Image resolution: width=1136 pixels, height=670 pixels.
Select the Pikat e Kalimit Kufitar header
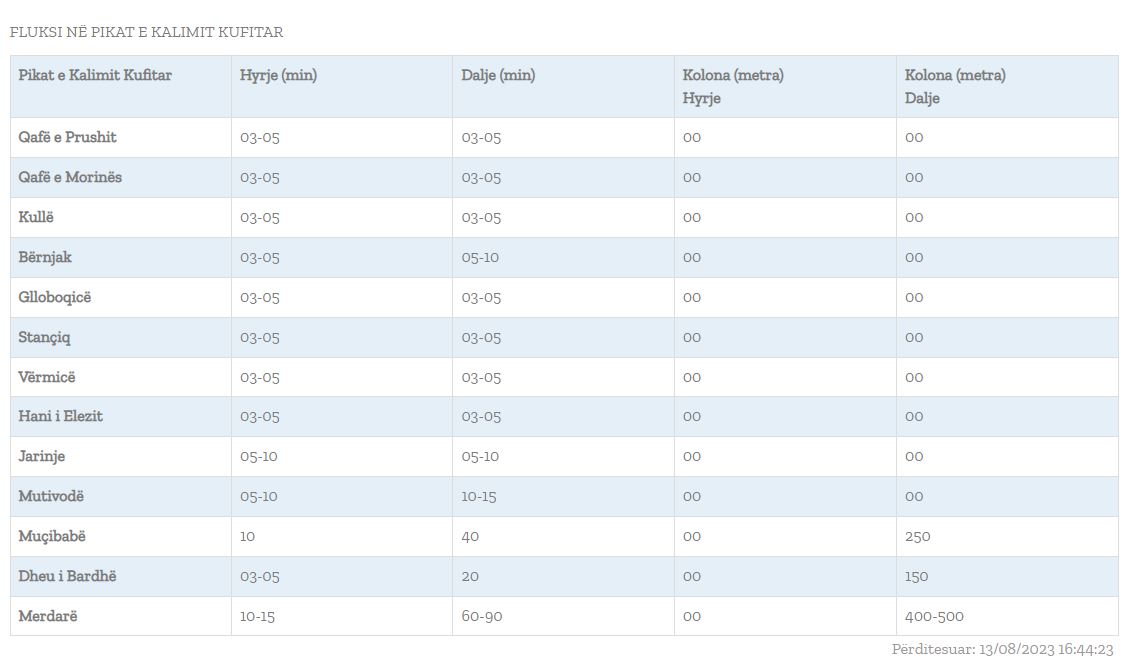point(95,75)
